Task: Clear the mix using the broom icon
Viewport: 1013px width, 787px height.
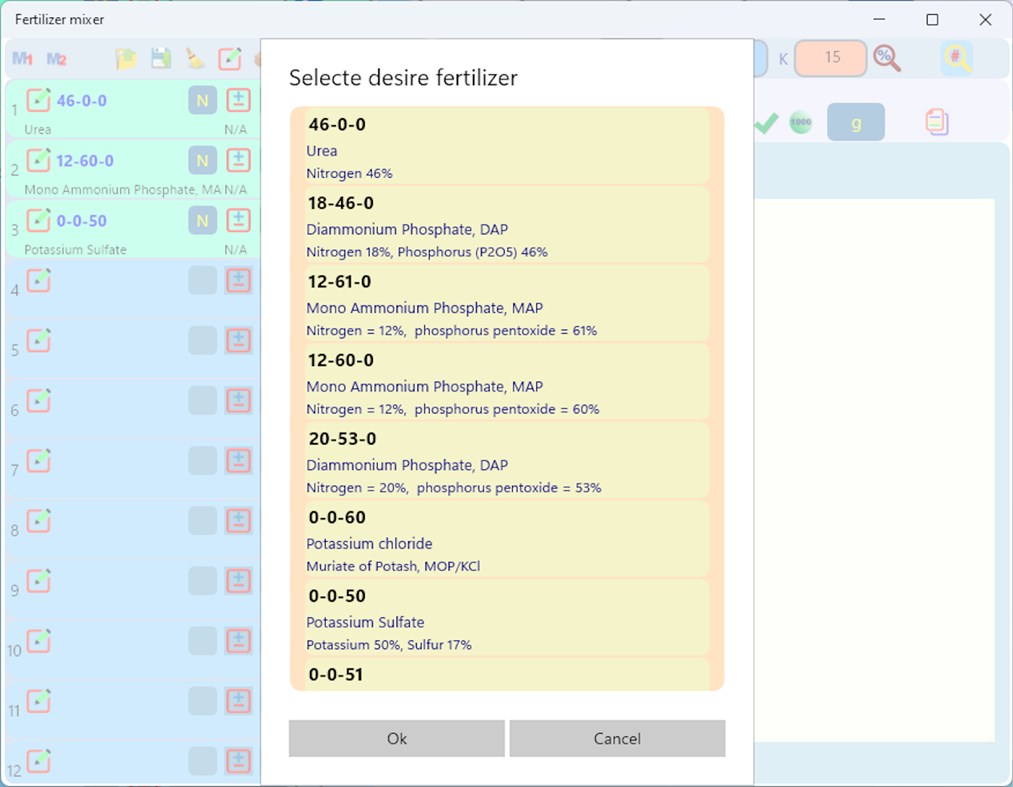Action: (196, 59)
